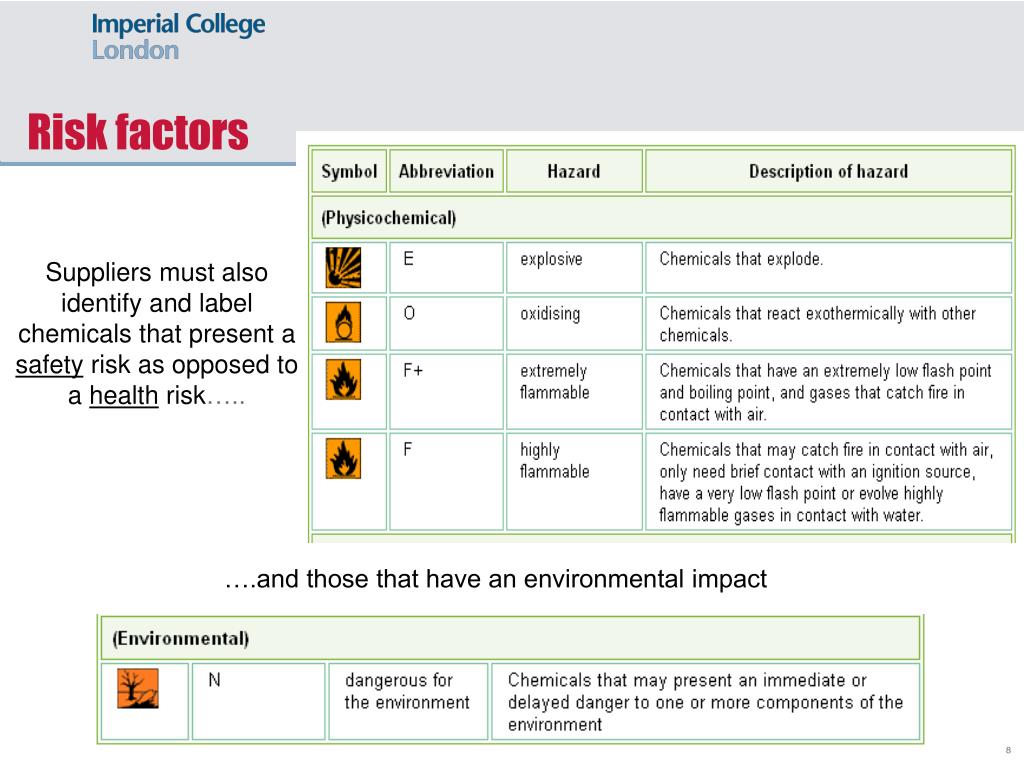Click the Imperial College London logo
The height and width of the screenshot is (768, 1024).
[178, 37]
